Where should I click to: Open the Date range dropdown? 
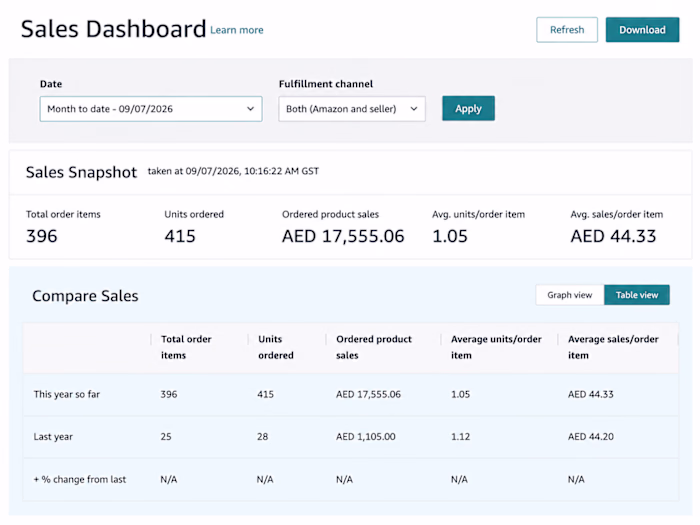tap(151, 108)
